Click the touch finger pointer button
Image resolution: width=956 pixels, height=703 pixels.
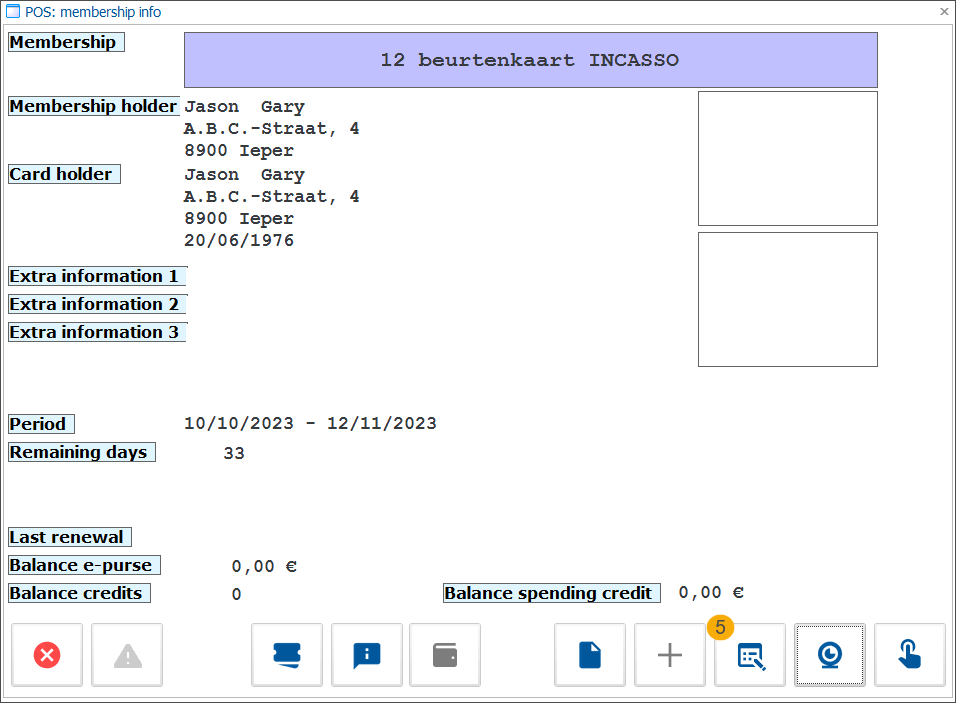[910, 655]
